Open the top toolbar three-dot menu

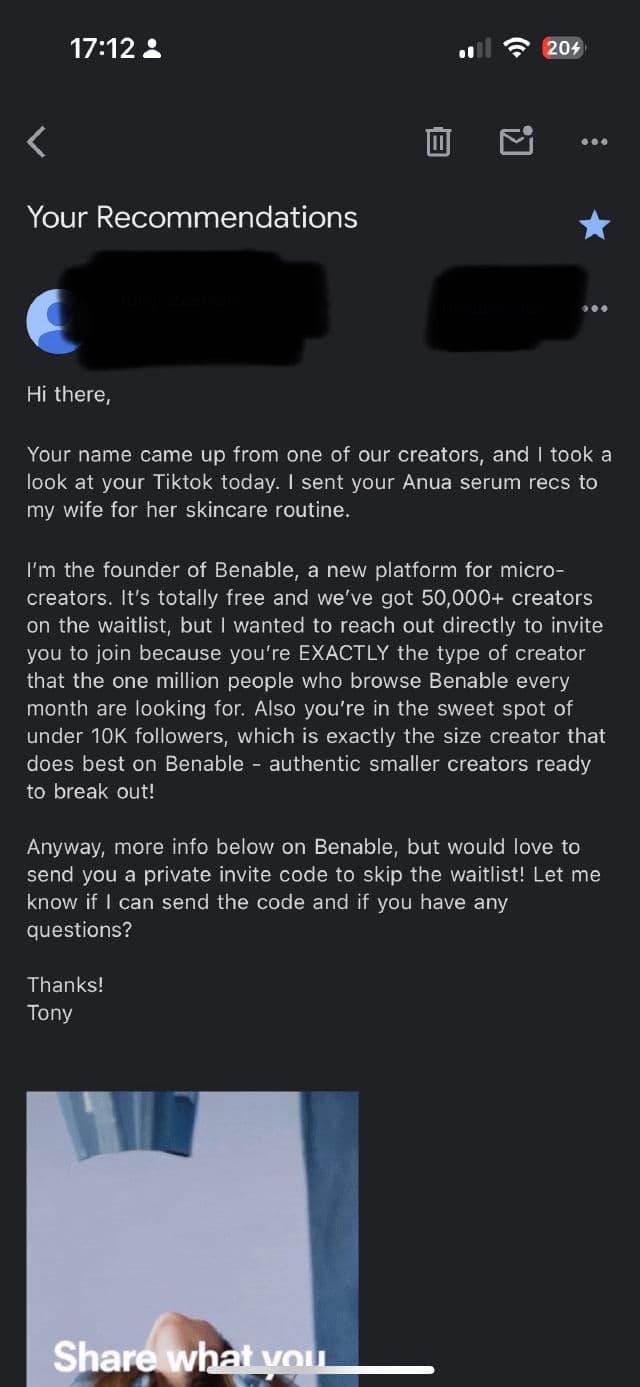(594, 142)
